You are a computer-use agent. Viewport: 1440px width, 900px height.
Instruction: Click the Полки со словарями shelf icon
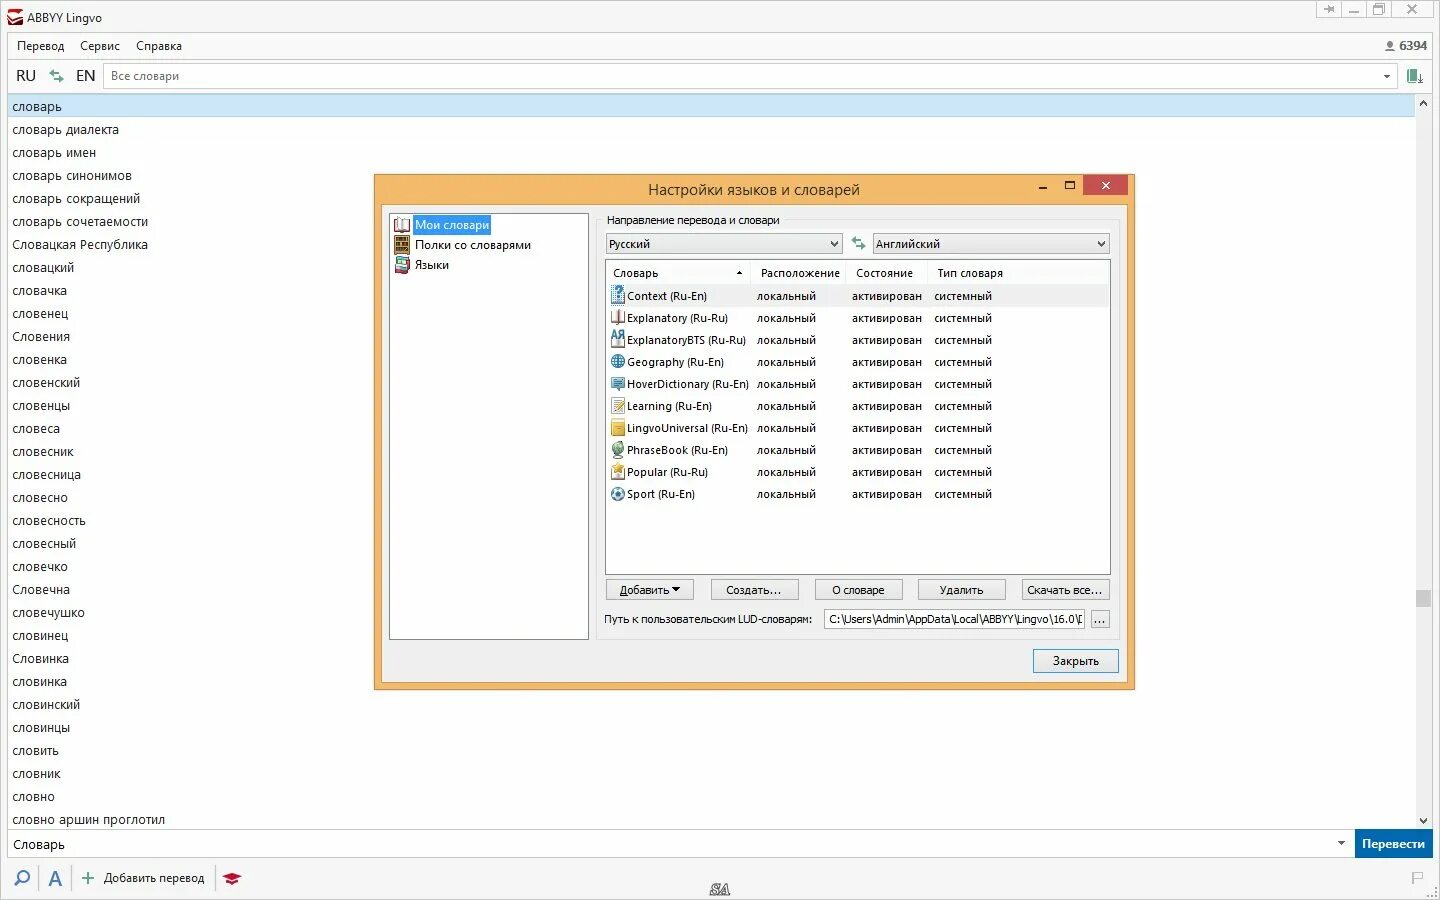click(402, 245)
